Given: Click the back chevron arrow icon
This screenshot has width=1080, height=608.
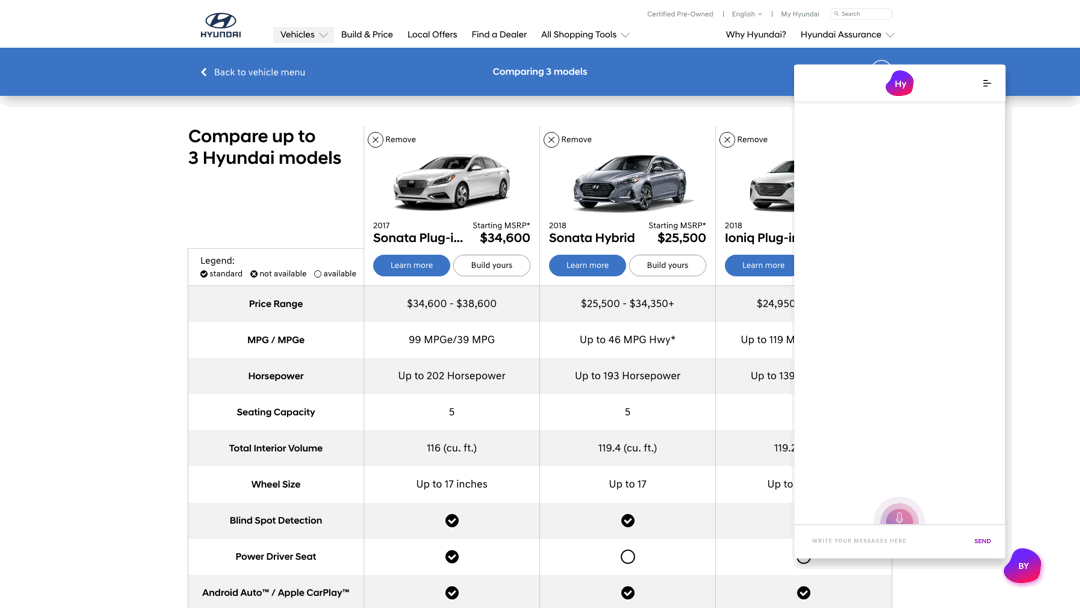Looking at the screenshot, I should 204,72.
